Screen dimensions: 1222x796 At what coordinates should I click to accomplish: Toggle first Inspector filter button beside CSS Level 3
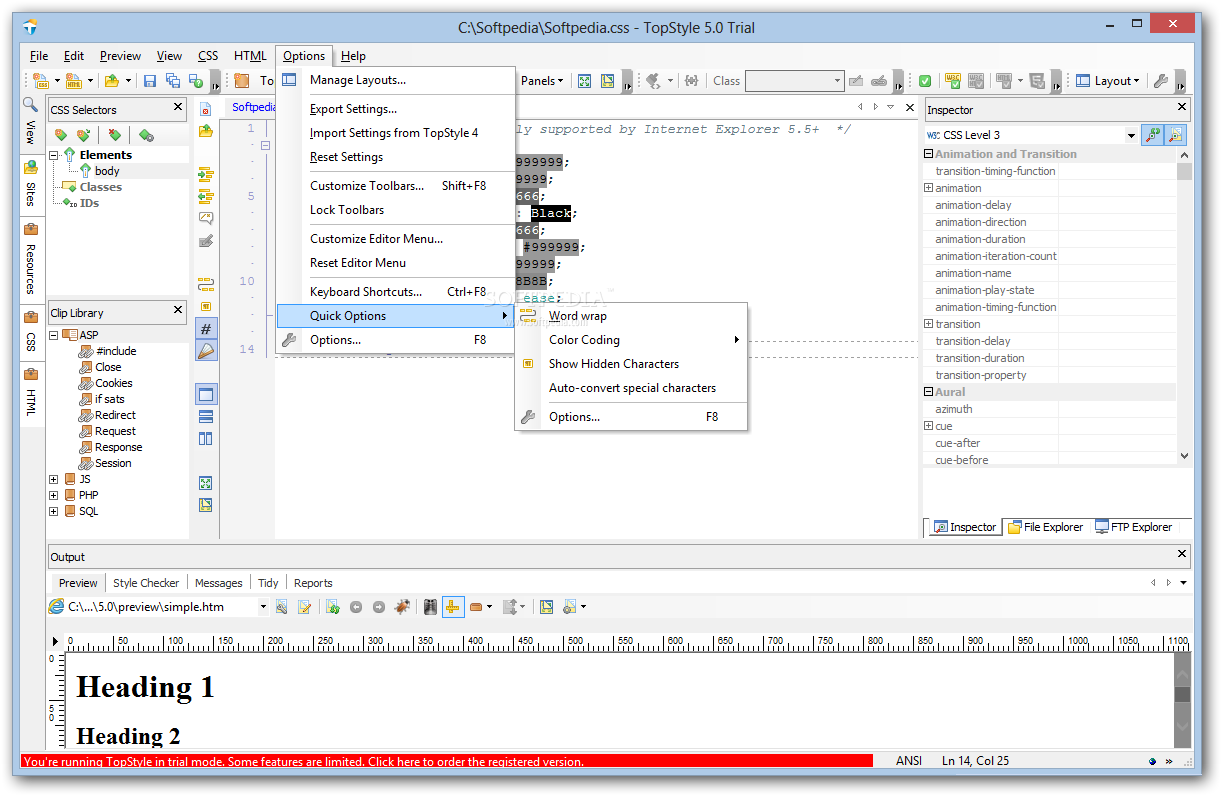tap(1153, 135)
